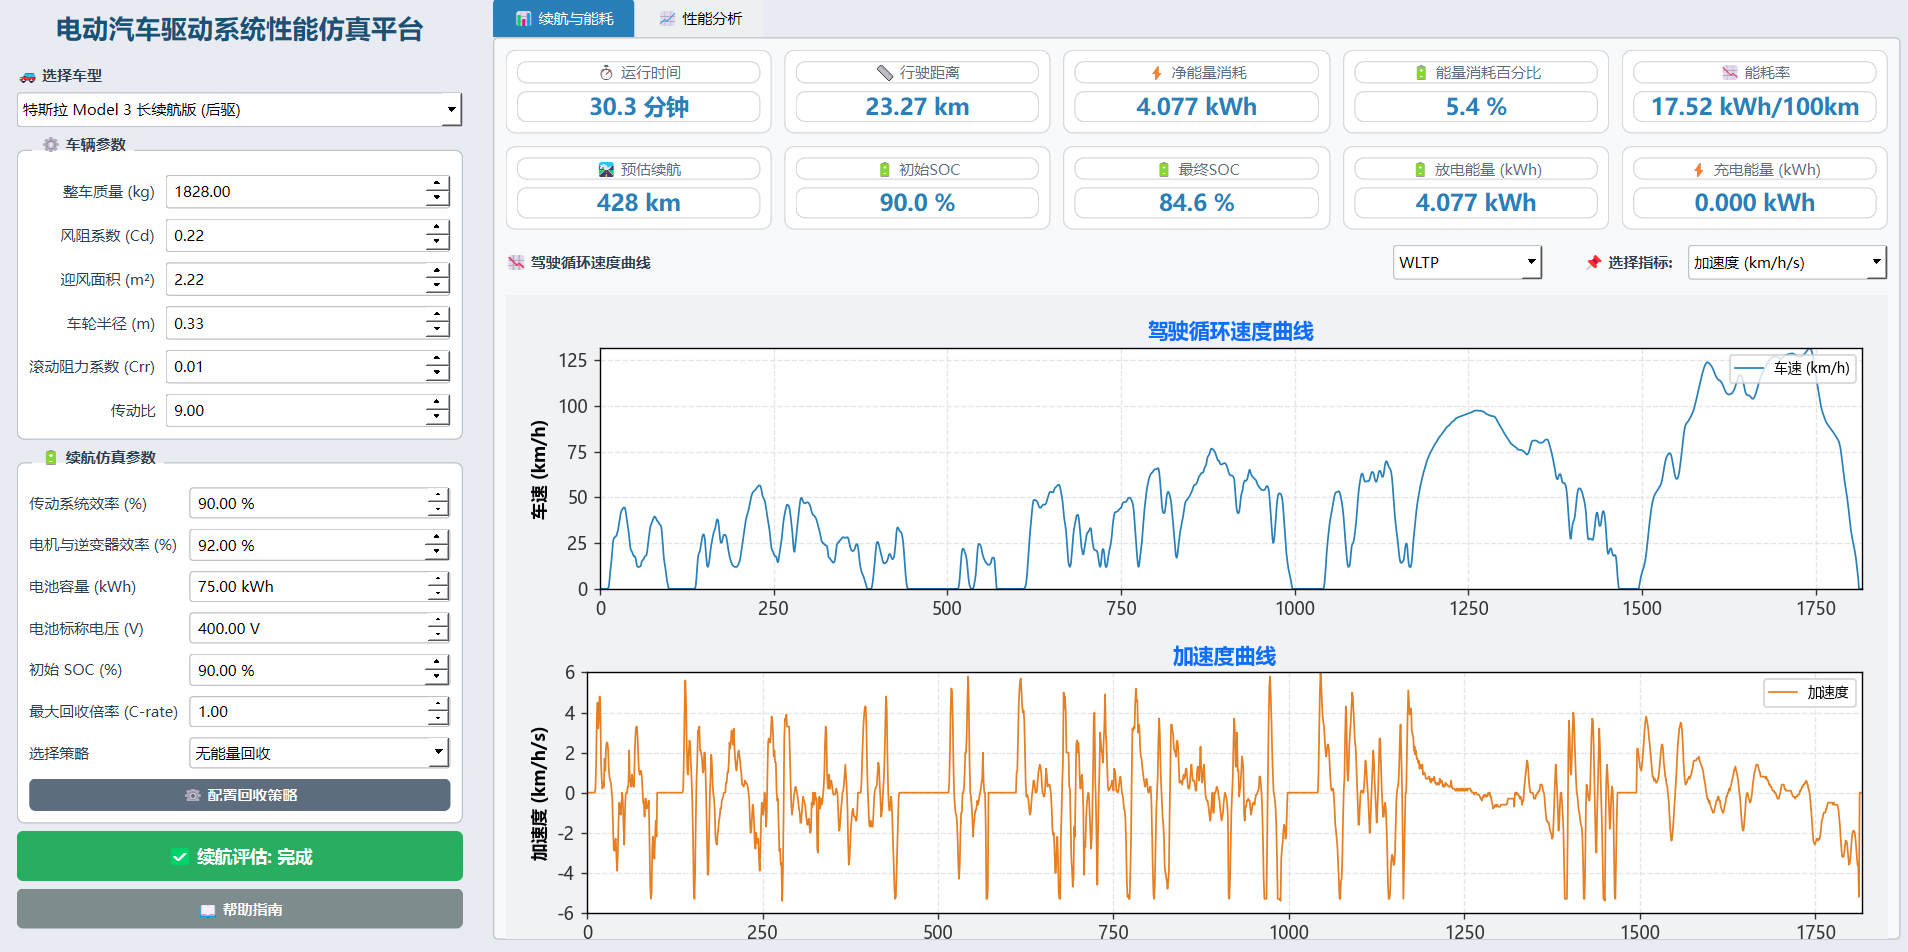Click the 车速 (km/h) legend line swatch
This screenshot has width=1908, height=952.
point(1749,368)
